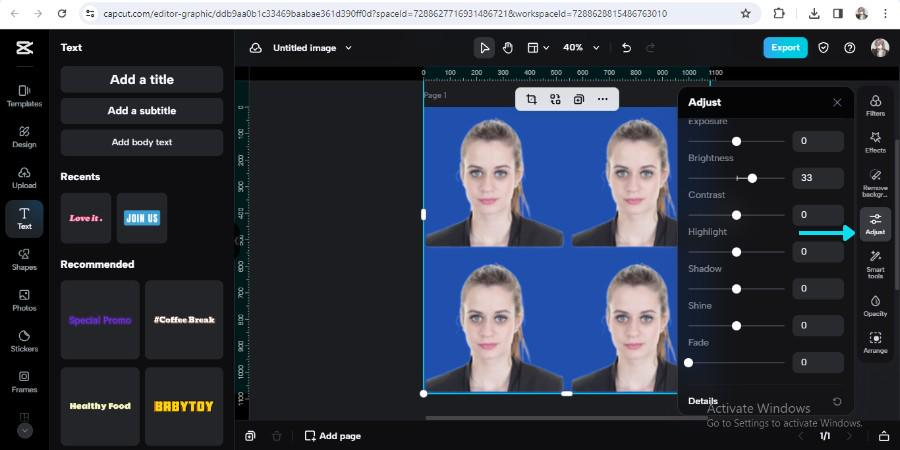Insert the 'JOIN US' recent text style
The height and width of the screenshot is (450, 900).
pos(142,218)
